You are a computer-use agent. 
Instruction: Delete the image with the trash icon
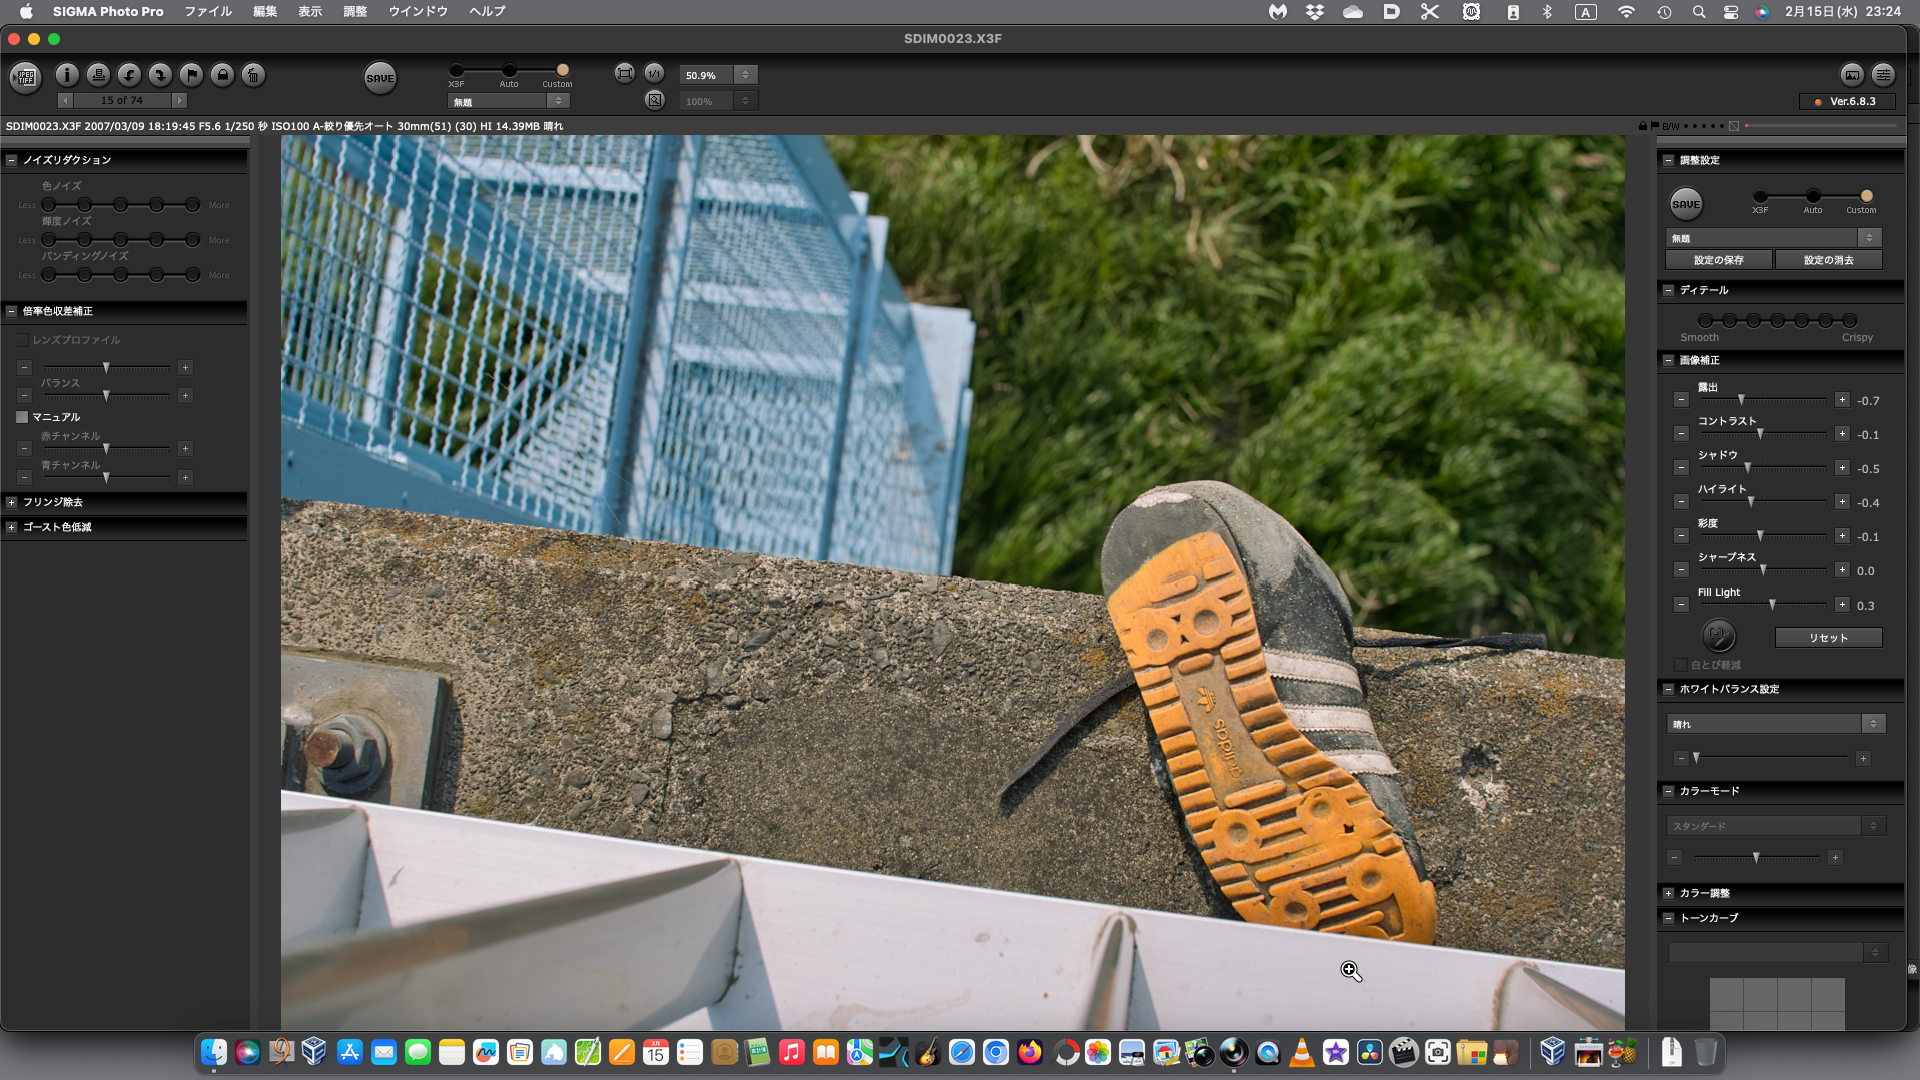click(253, 75)
